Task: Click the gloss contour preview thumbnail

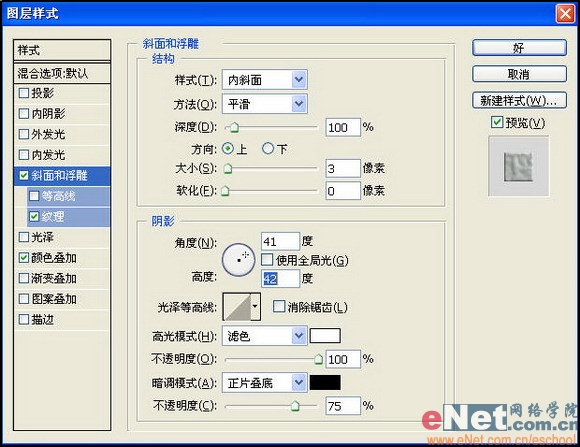Action: coord(237,306)
